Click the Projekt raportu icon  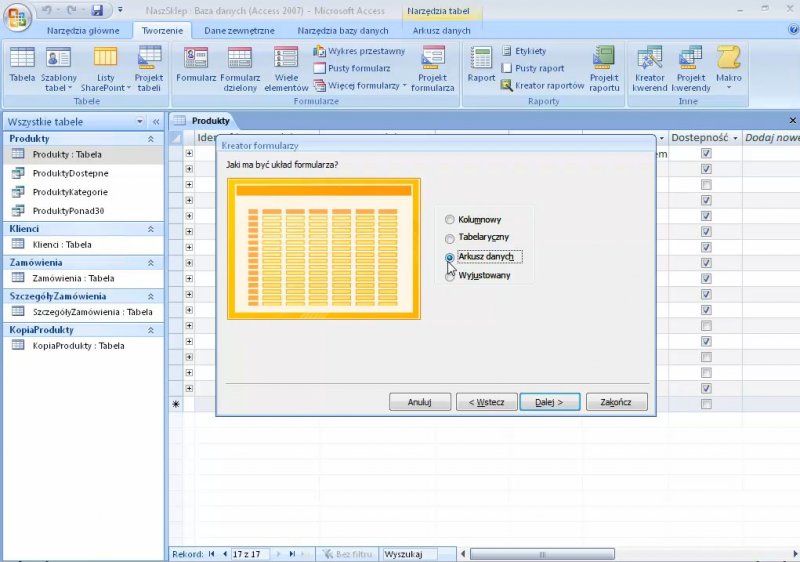click(x=604, y=67)
